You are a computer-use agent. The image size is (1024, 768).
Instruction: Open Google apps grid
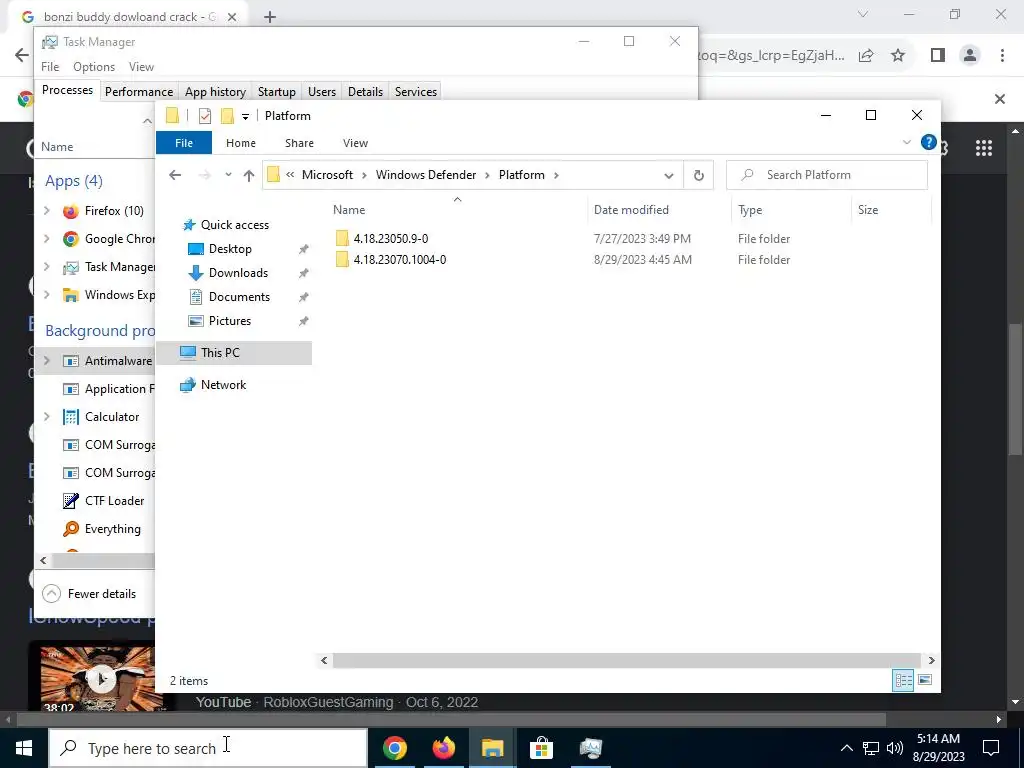tap(984, 148)
